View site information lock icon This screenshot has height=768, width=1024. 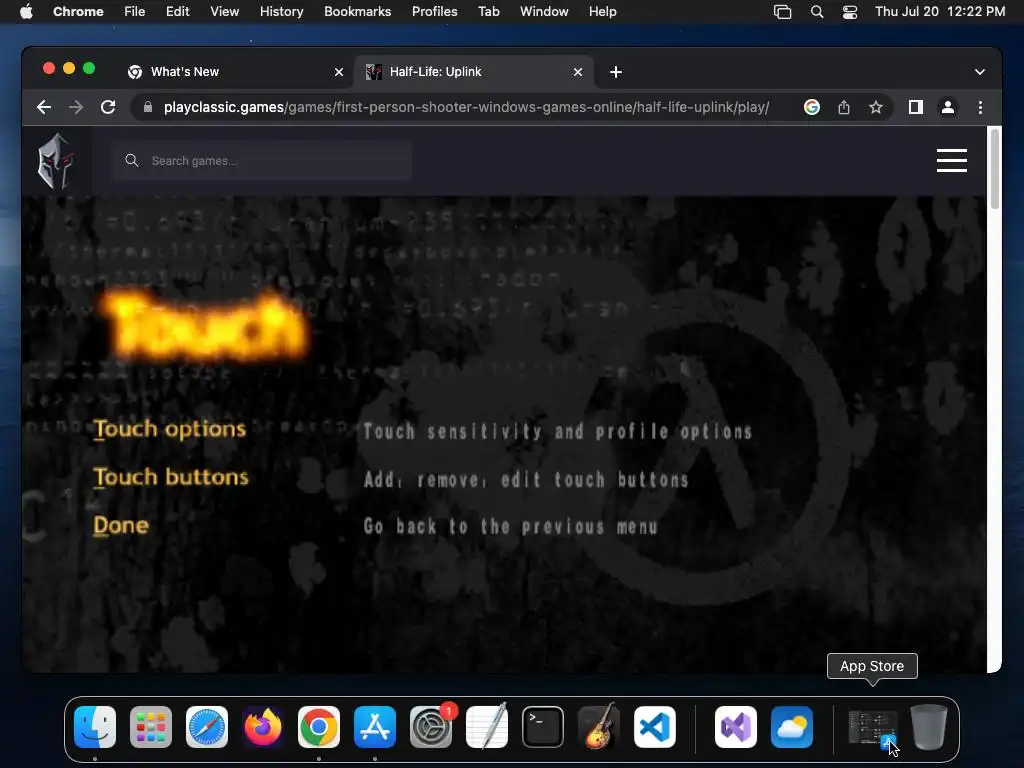click(x=148, y=107)
